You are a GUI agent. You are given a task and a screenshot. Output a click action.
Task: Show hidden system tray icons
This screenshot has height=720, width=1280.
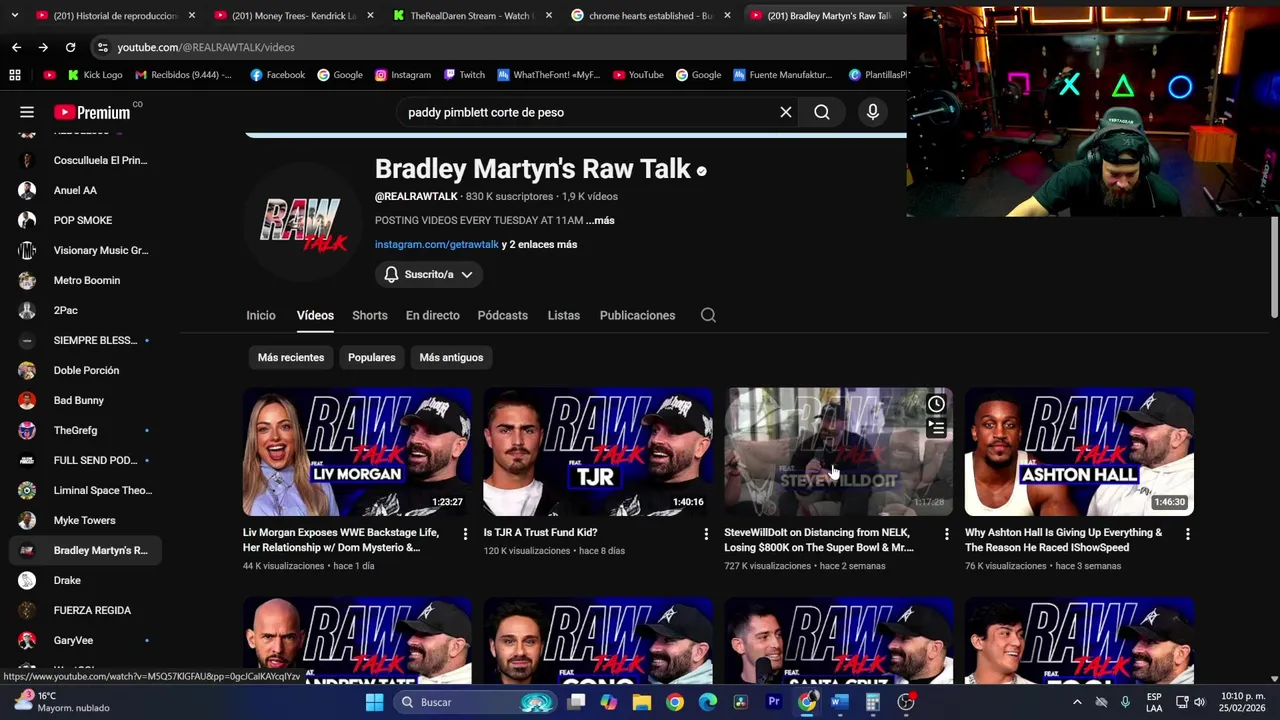[x=1077, y=702]
